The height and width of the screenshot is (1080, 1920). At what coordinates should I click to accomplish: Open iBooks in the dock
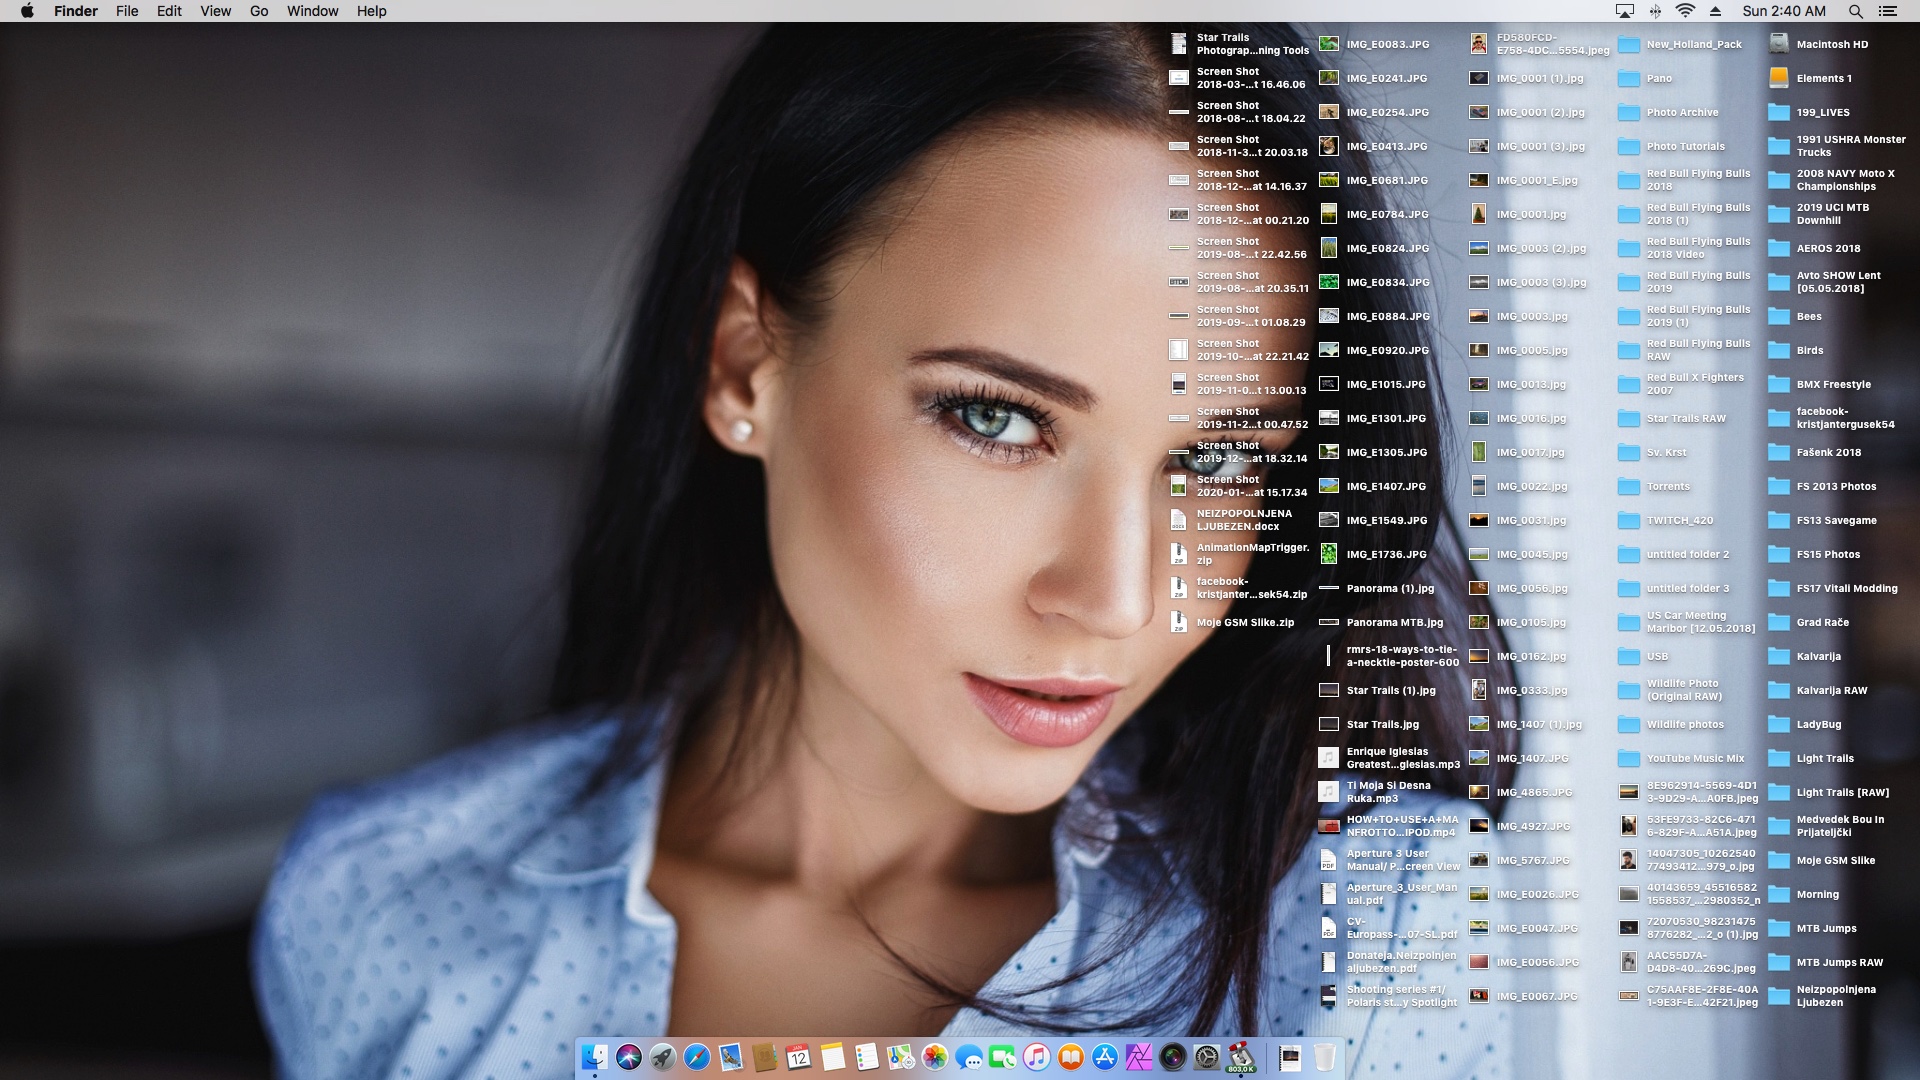(1071, 1057)
